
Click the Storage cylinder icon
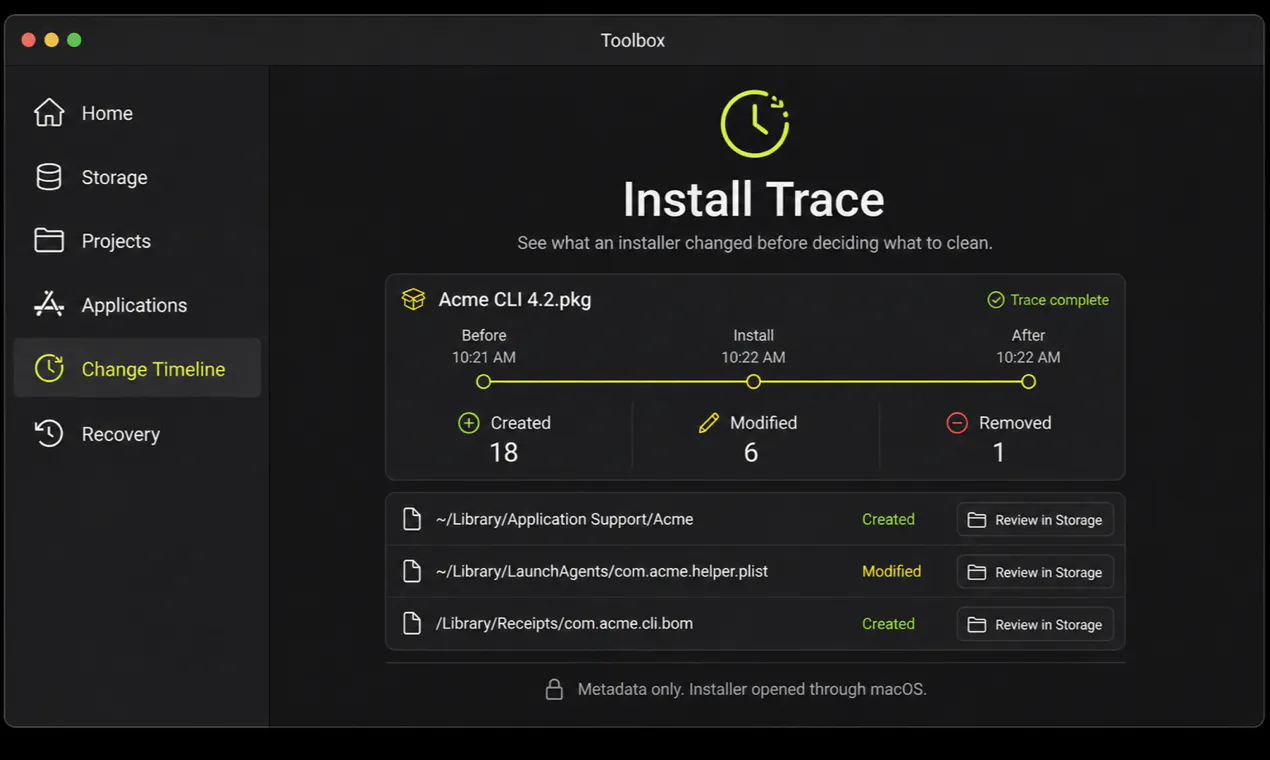[x=49, y=177]
